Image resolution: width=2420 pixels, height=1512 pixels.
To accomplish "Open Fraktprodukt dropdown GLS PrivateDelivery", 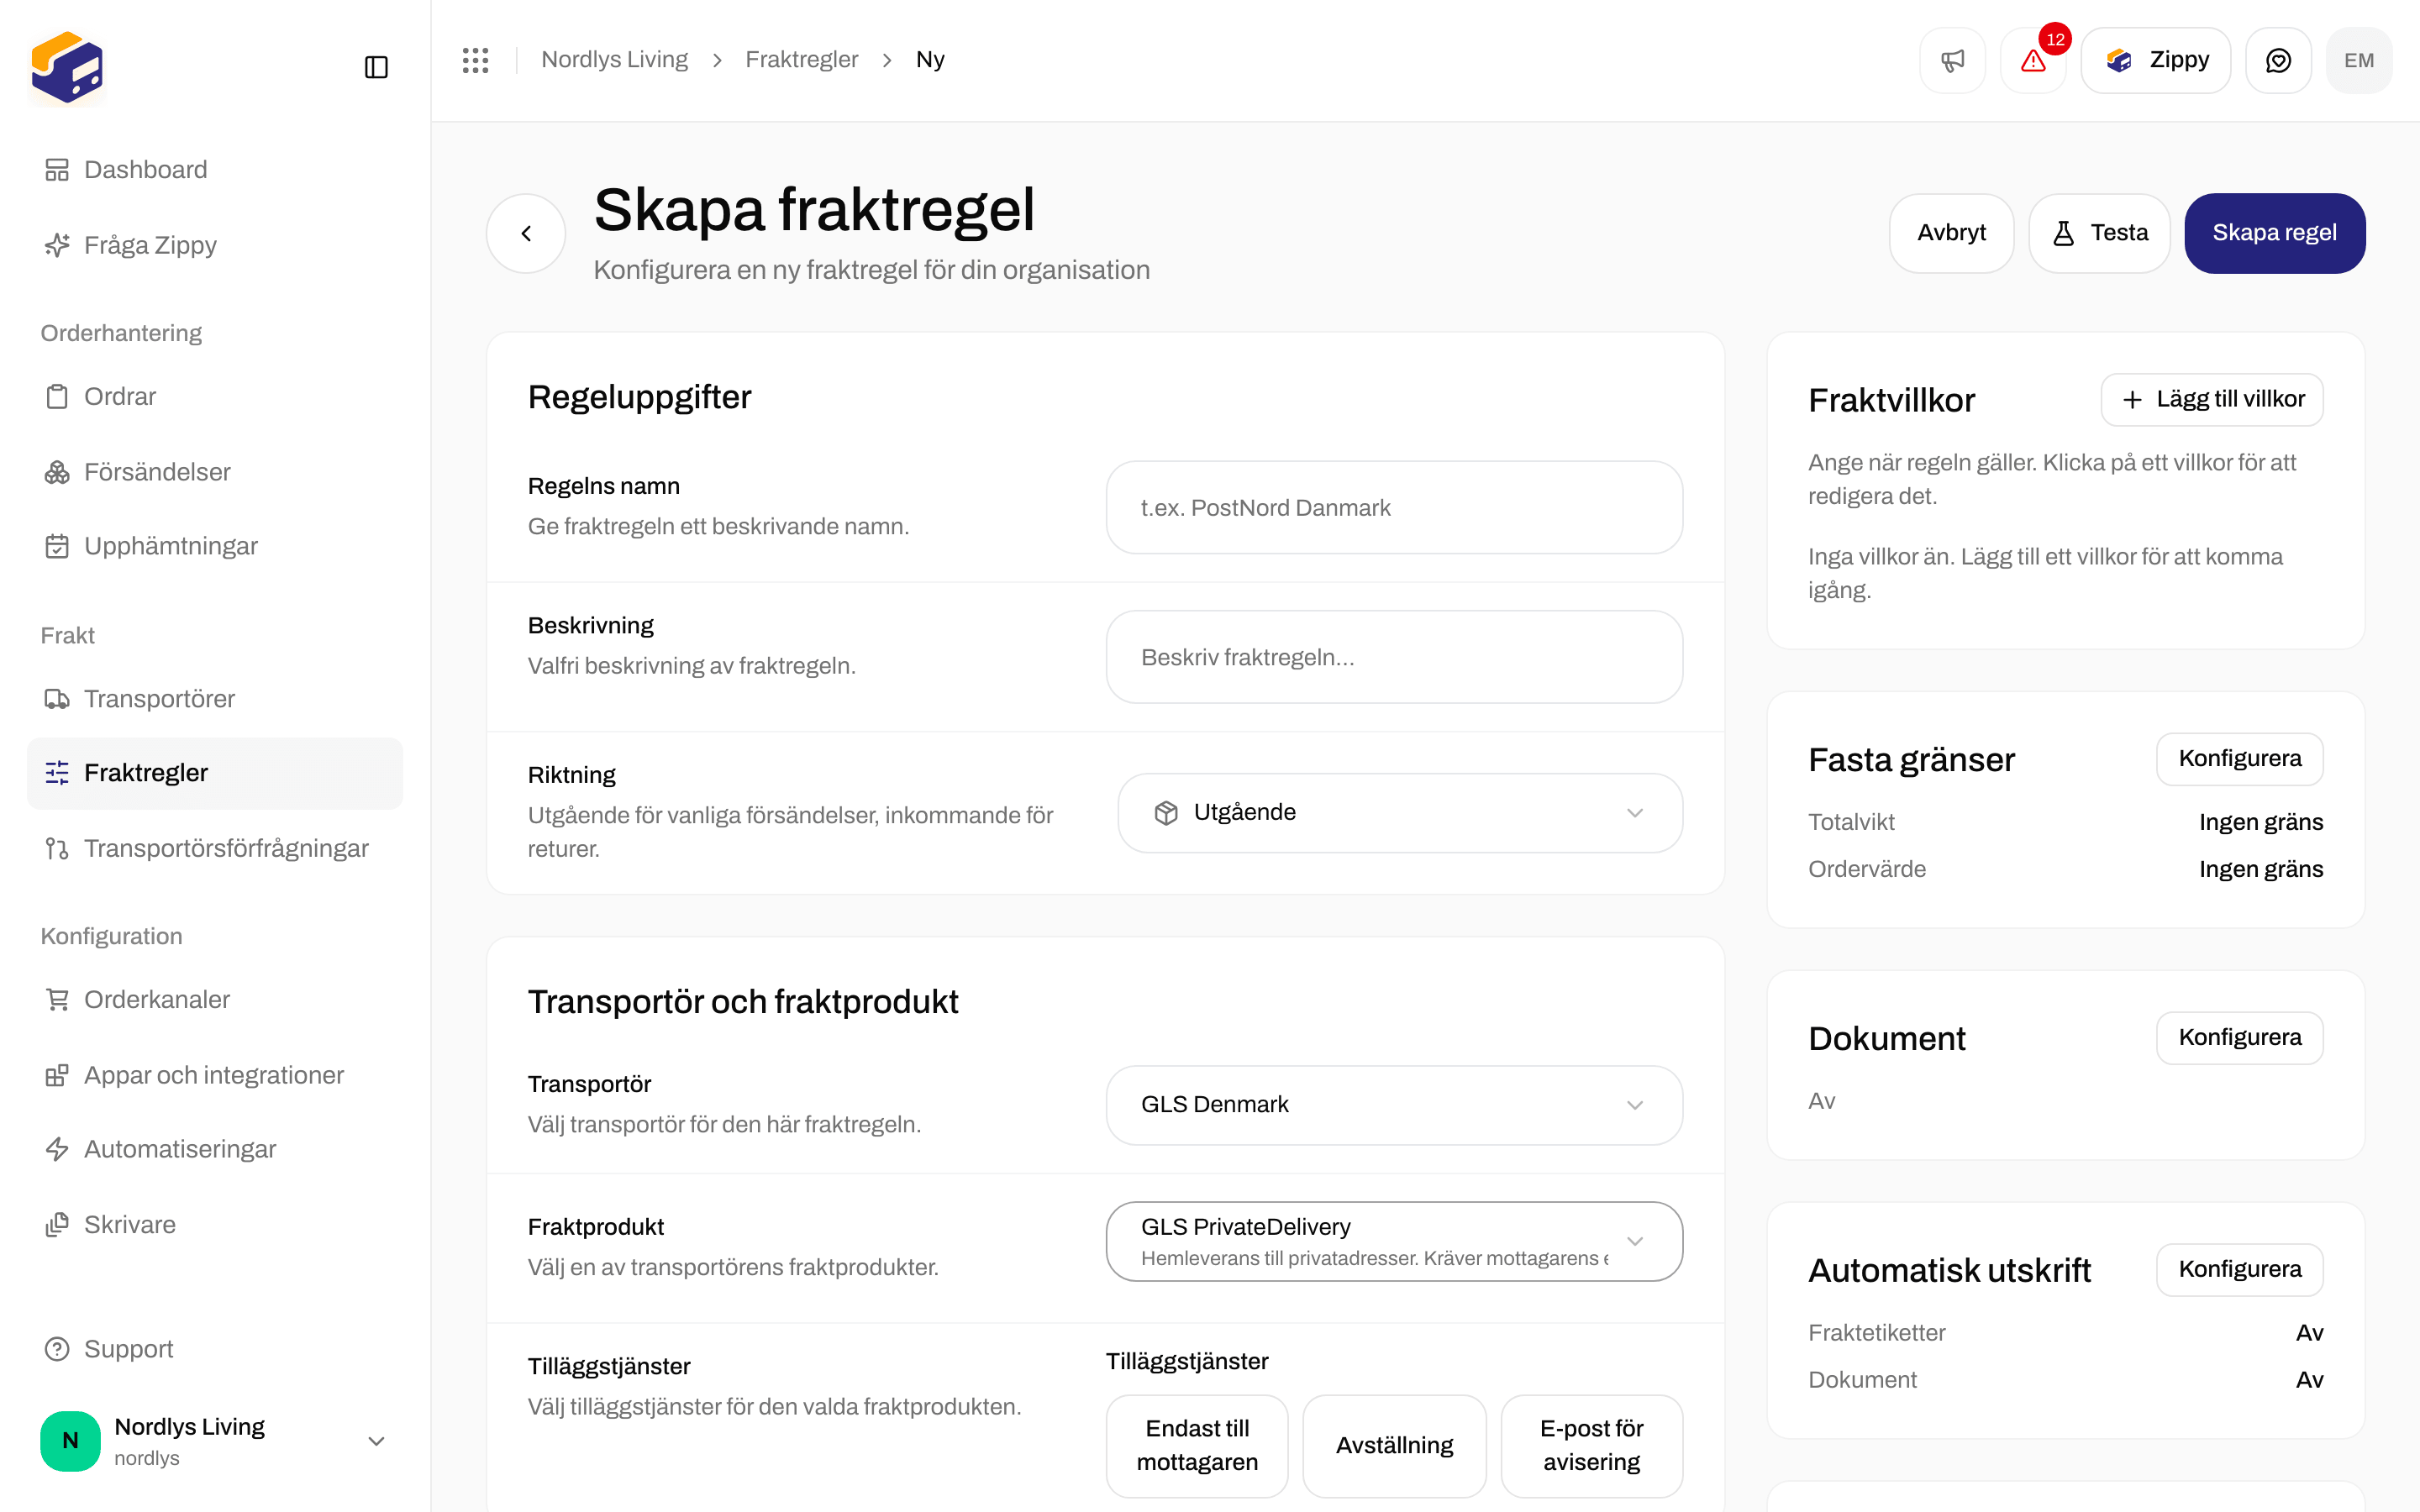I will [x=1394, y=1241].
